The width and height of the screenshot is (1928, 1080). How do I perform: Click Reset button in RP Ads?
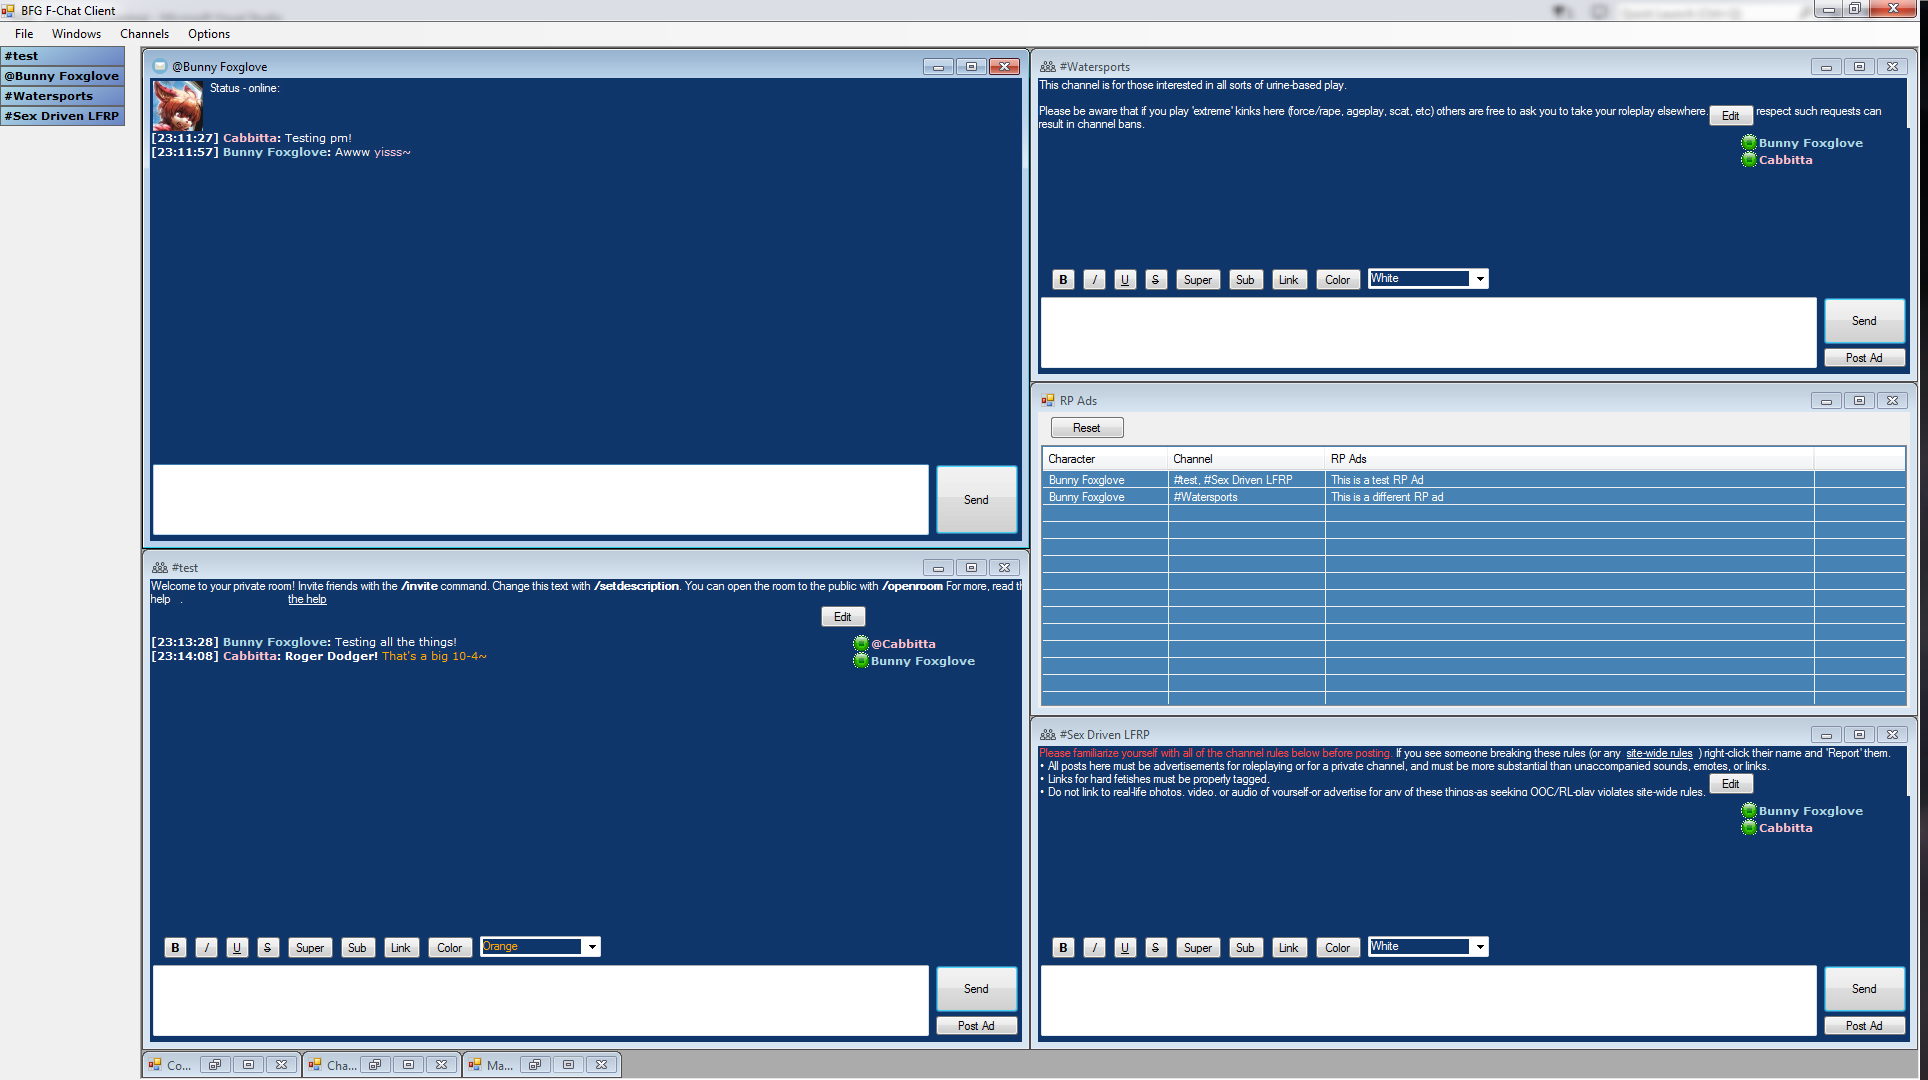click(1086, 428)
